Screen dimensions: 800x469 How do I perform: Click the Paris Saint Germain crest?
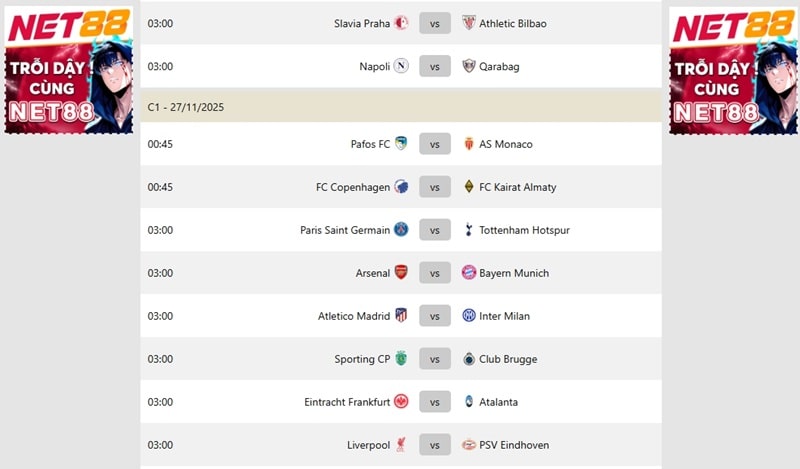click(x=401, y=230)
